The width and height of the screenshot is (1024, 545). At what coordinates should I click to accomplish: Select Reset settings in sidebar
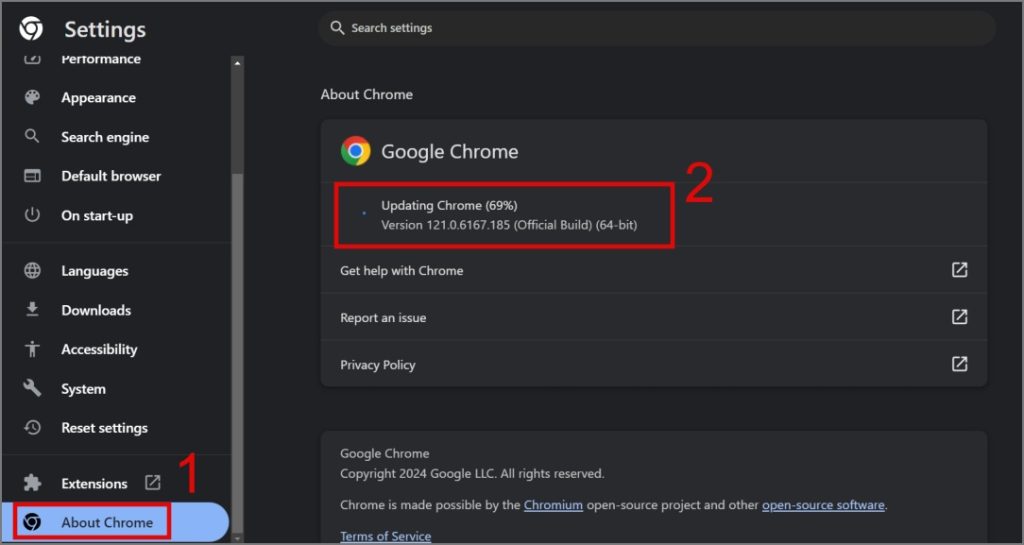coord(104,428)
